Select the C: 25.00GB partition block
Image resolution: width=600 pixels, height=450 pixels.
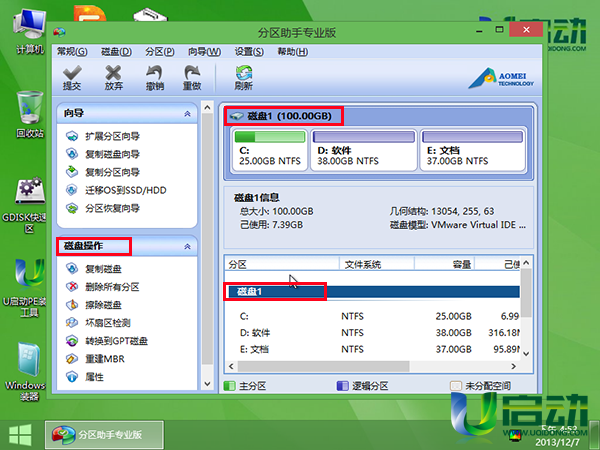point(269,150)
